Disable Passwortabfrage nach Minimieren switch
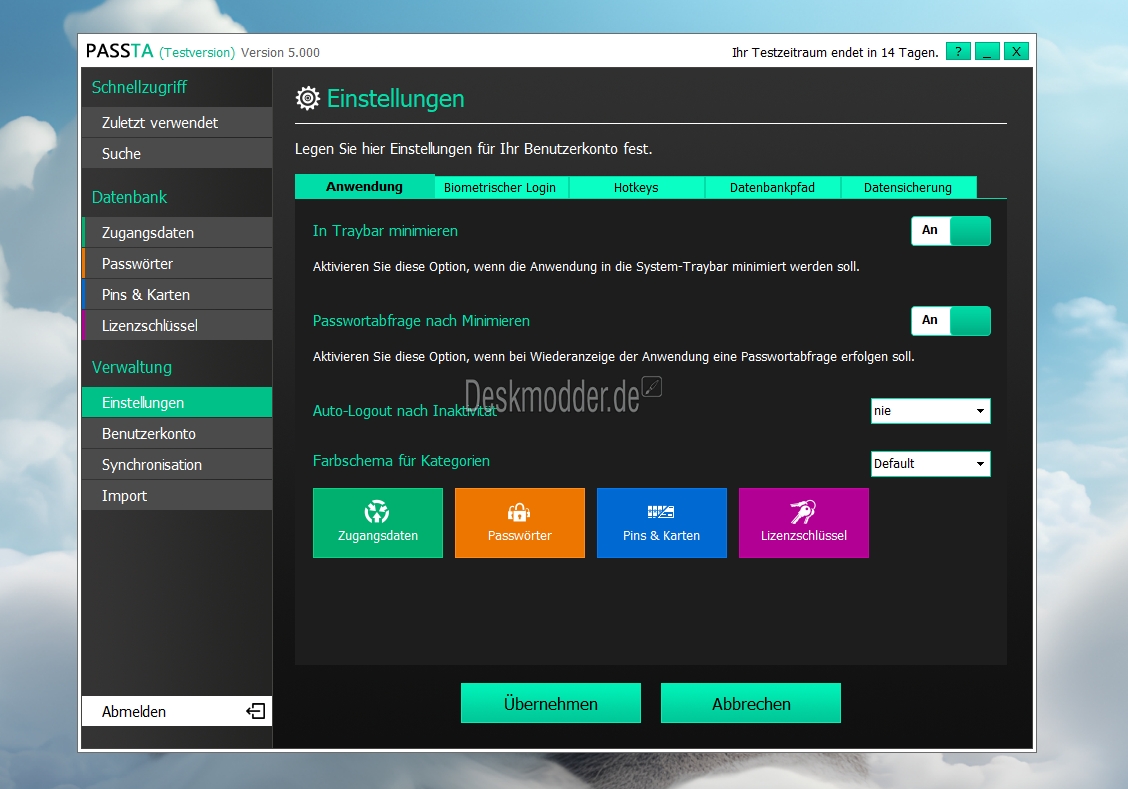This screenshot has height=789, width=1128. pyautogui.click(x=950, y=321)
